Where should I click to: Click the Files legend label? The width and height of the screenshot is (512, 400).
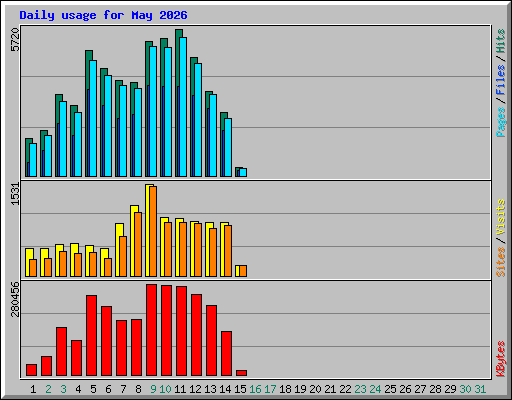point(501,80)
